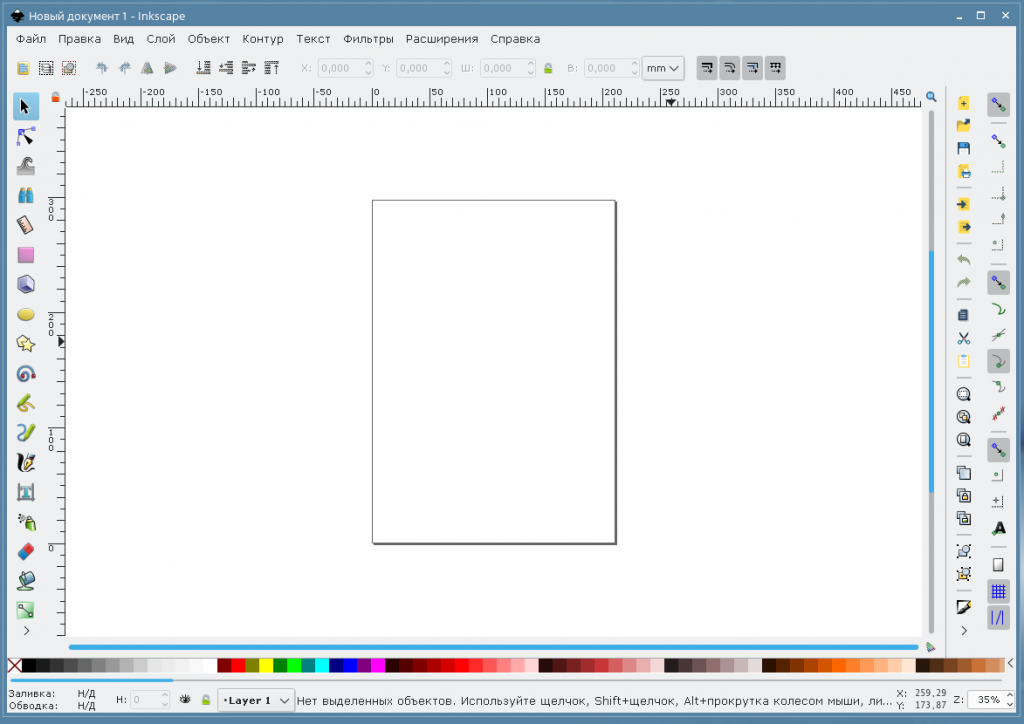Open the Слой menu
Viewport: 1024px width, 724px height.
161,39
